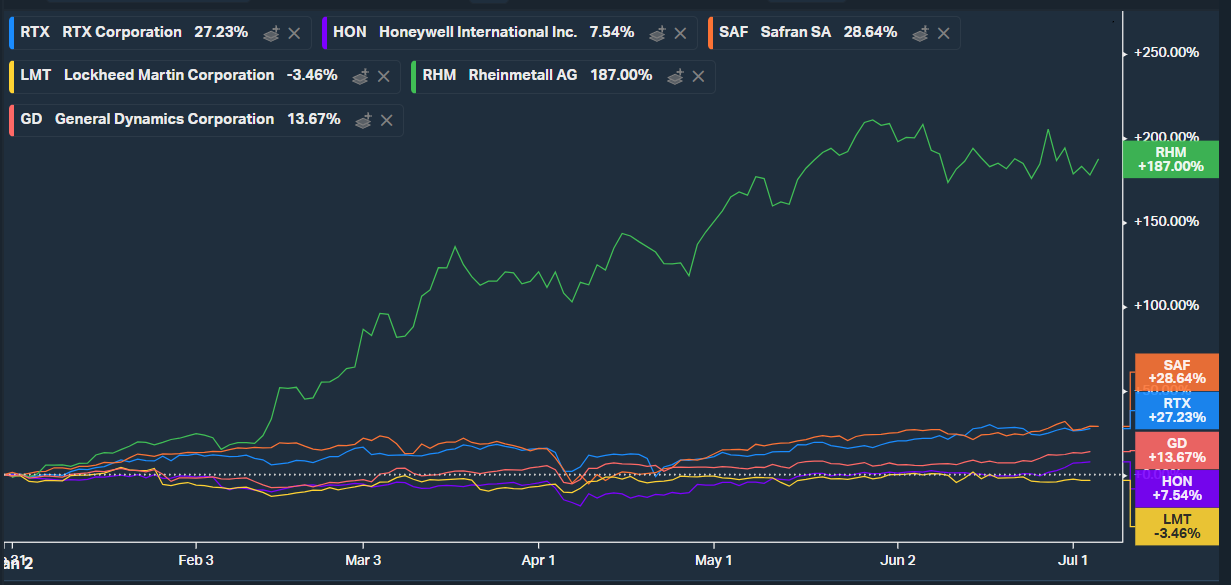Click the green RHM +187.00% axis label
The width and height of the screenshot is (1231, 585).
(1171, 159)
